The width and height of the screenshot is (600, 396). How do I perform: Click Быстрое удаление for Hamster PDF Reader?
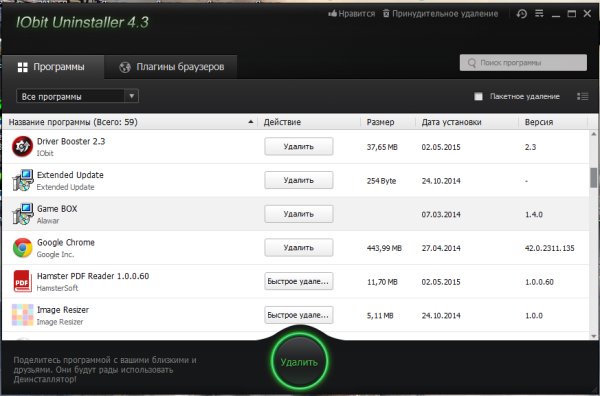pos(298,281)
